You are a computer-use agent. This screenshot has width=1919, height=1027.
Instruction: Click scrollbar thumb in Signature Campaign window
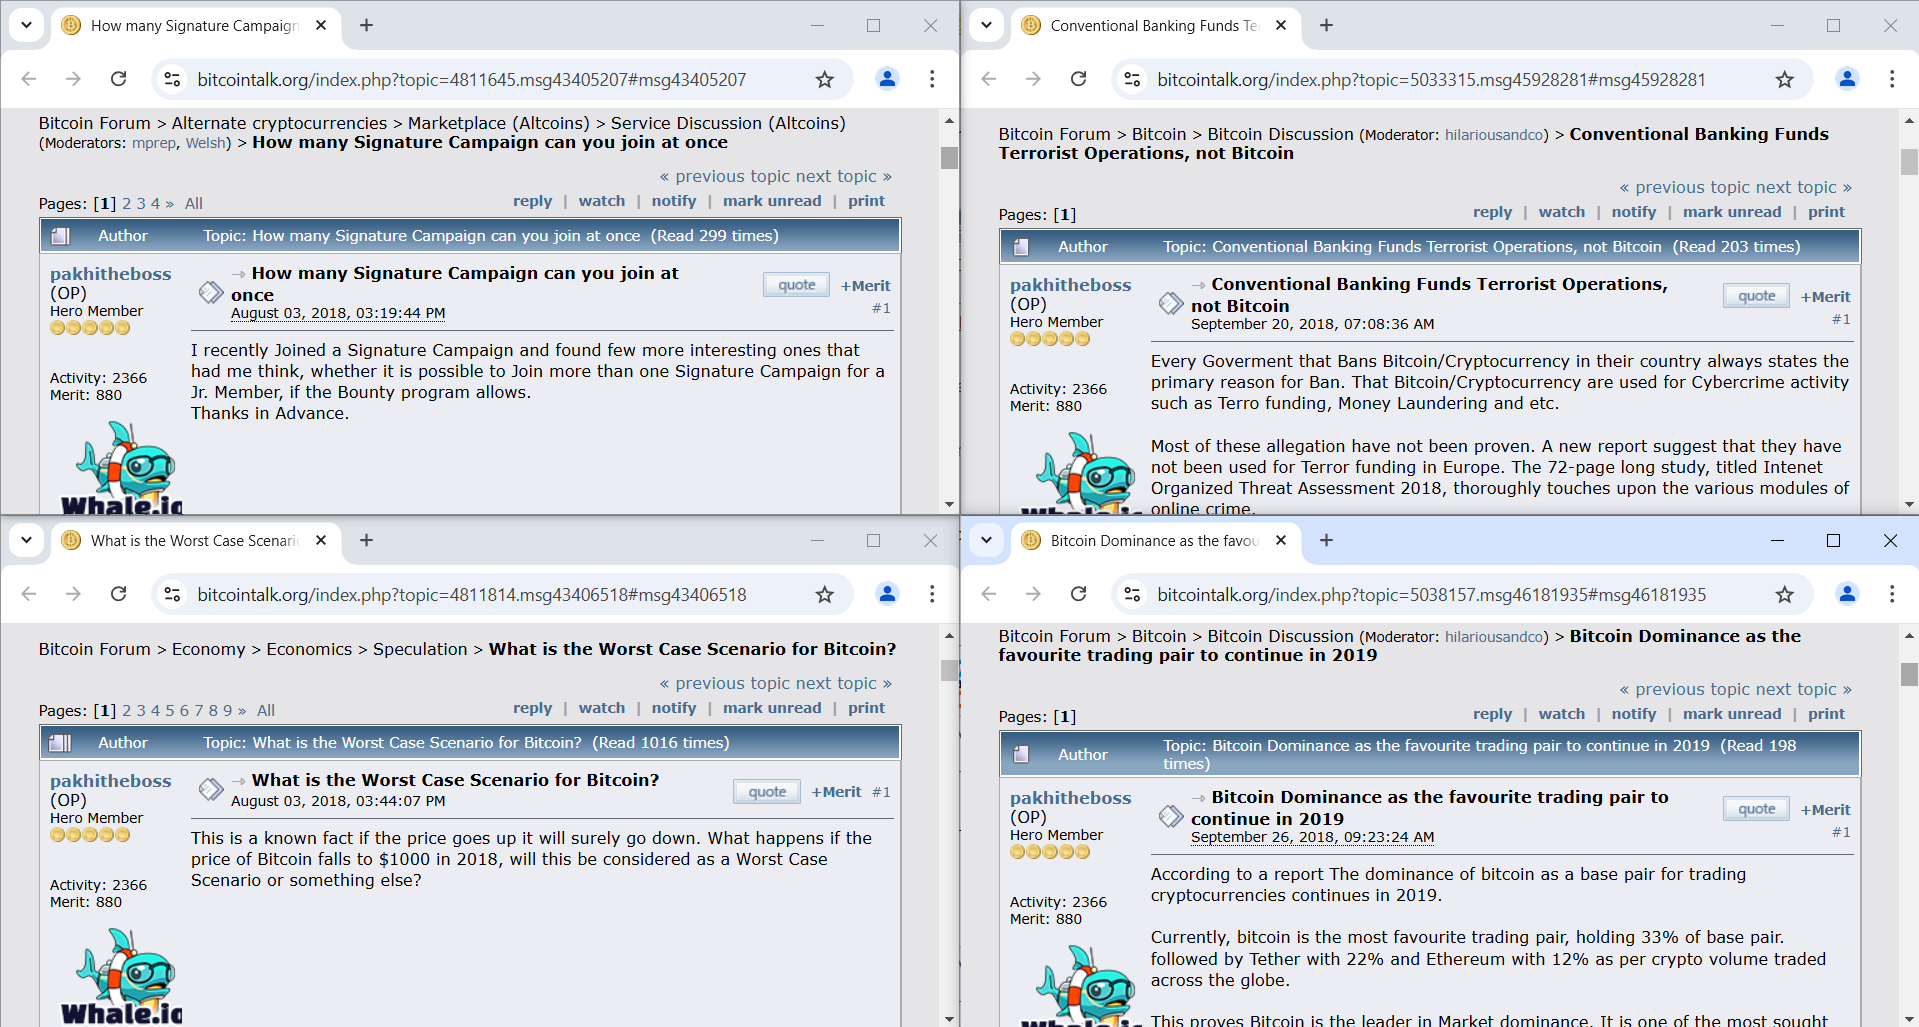949,158
